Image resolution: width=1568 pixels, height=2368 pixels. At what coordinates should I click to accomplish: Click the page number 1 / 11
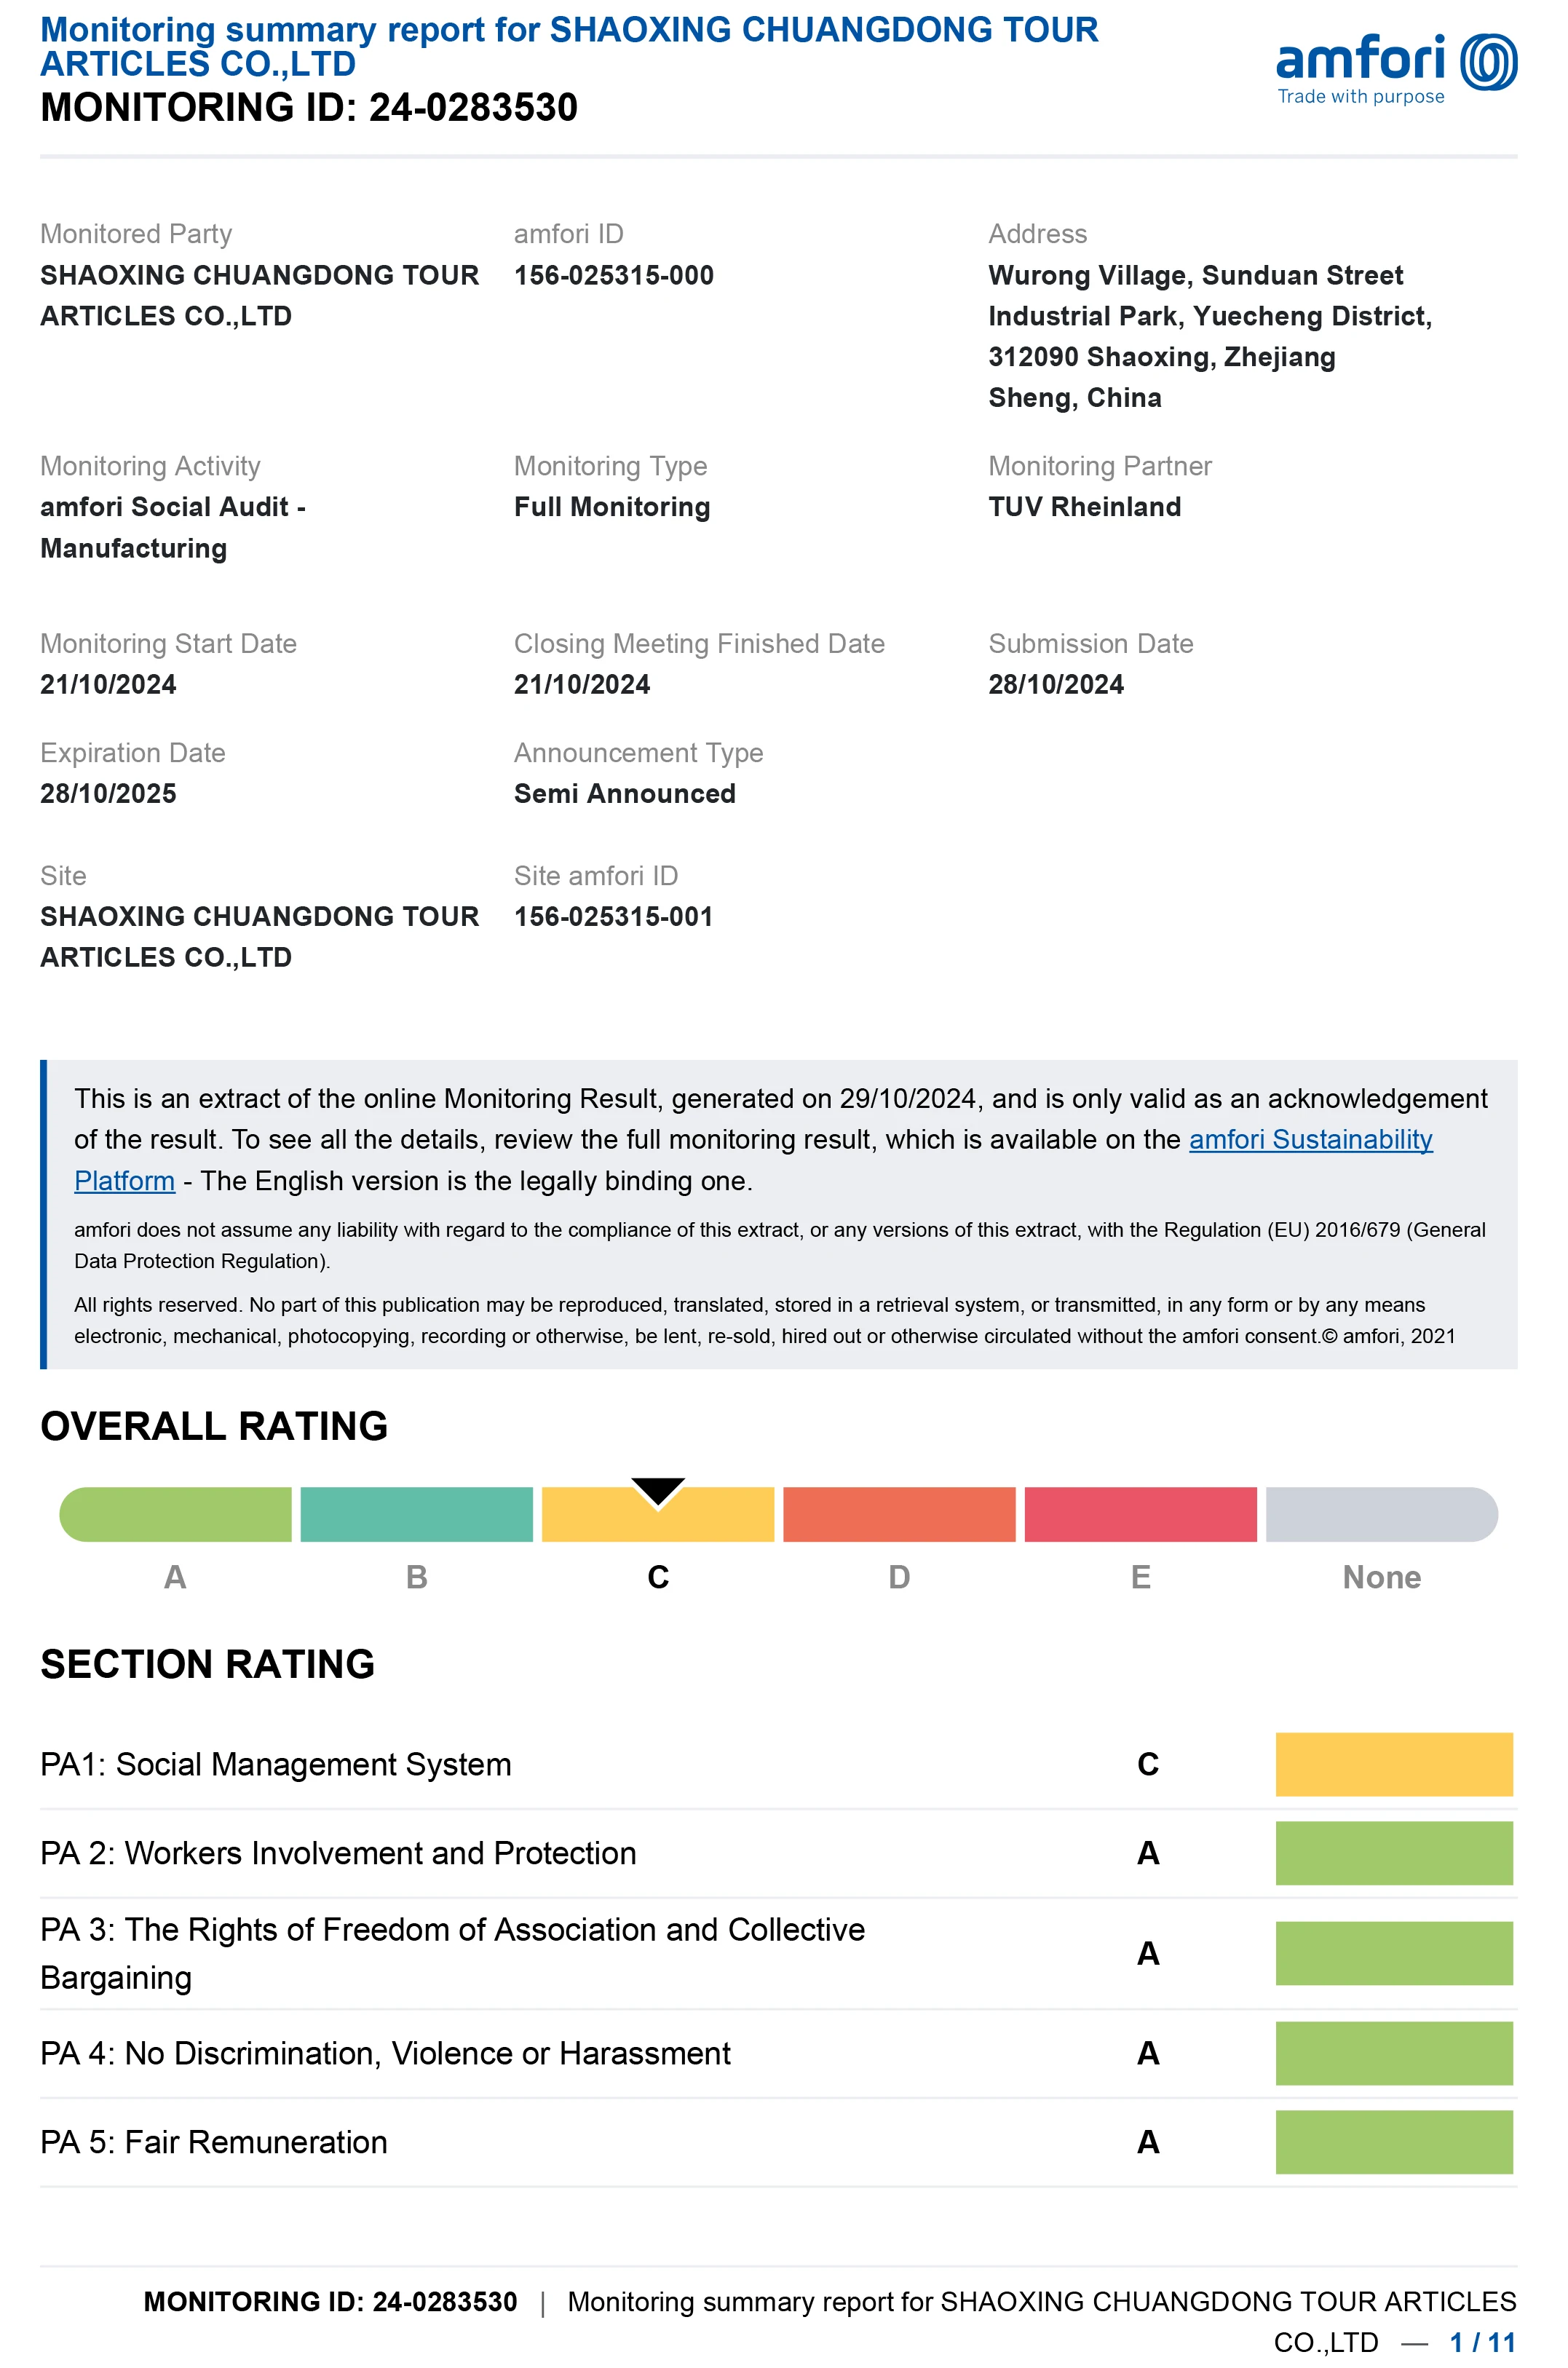tap(1483, 2342)
